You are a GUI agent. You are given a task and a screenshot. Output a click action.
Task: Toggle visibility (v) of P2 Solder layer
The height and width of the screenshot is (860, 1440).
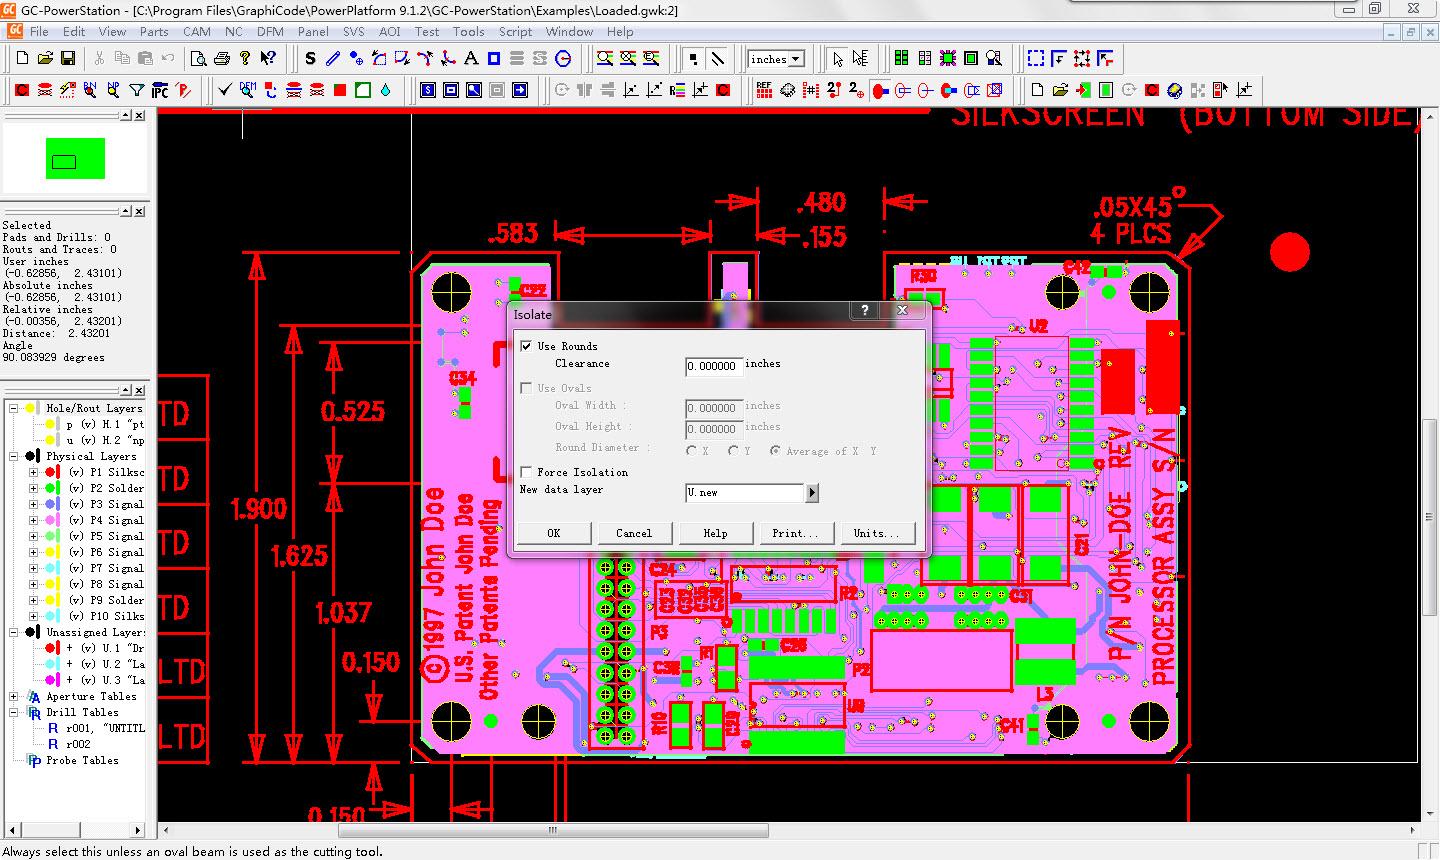[x=76, y=488]
